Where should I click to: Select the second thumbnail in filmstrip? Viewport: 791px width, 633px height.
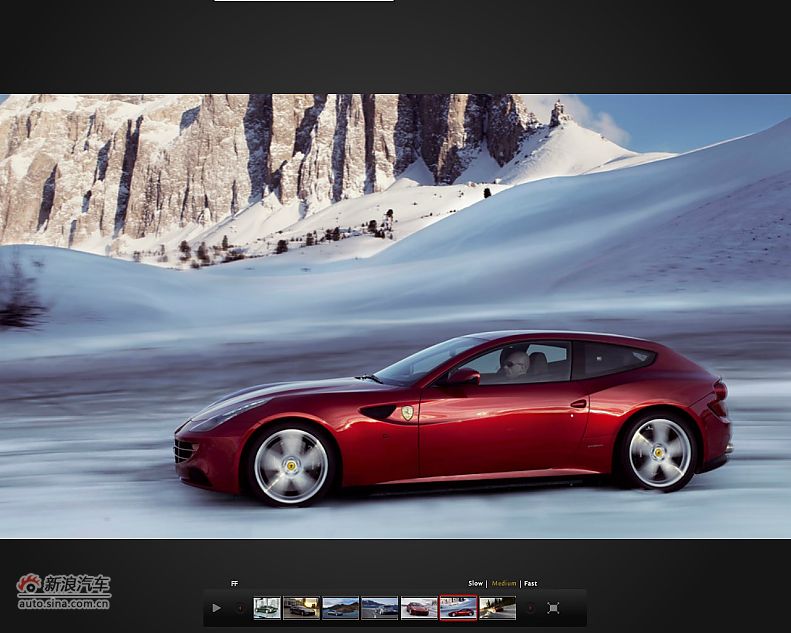pos(301,608)
